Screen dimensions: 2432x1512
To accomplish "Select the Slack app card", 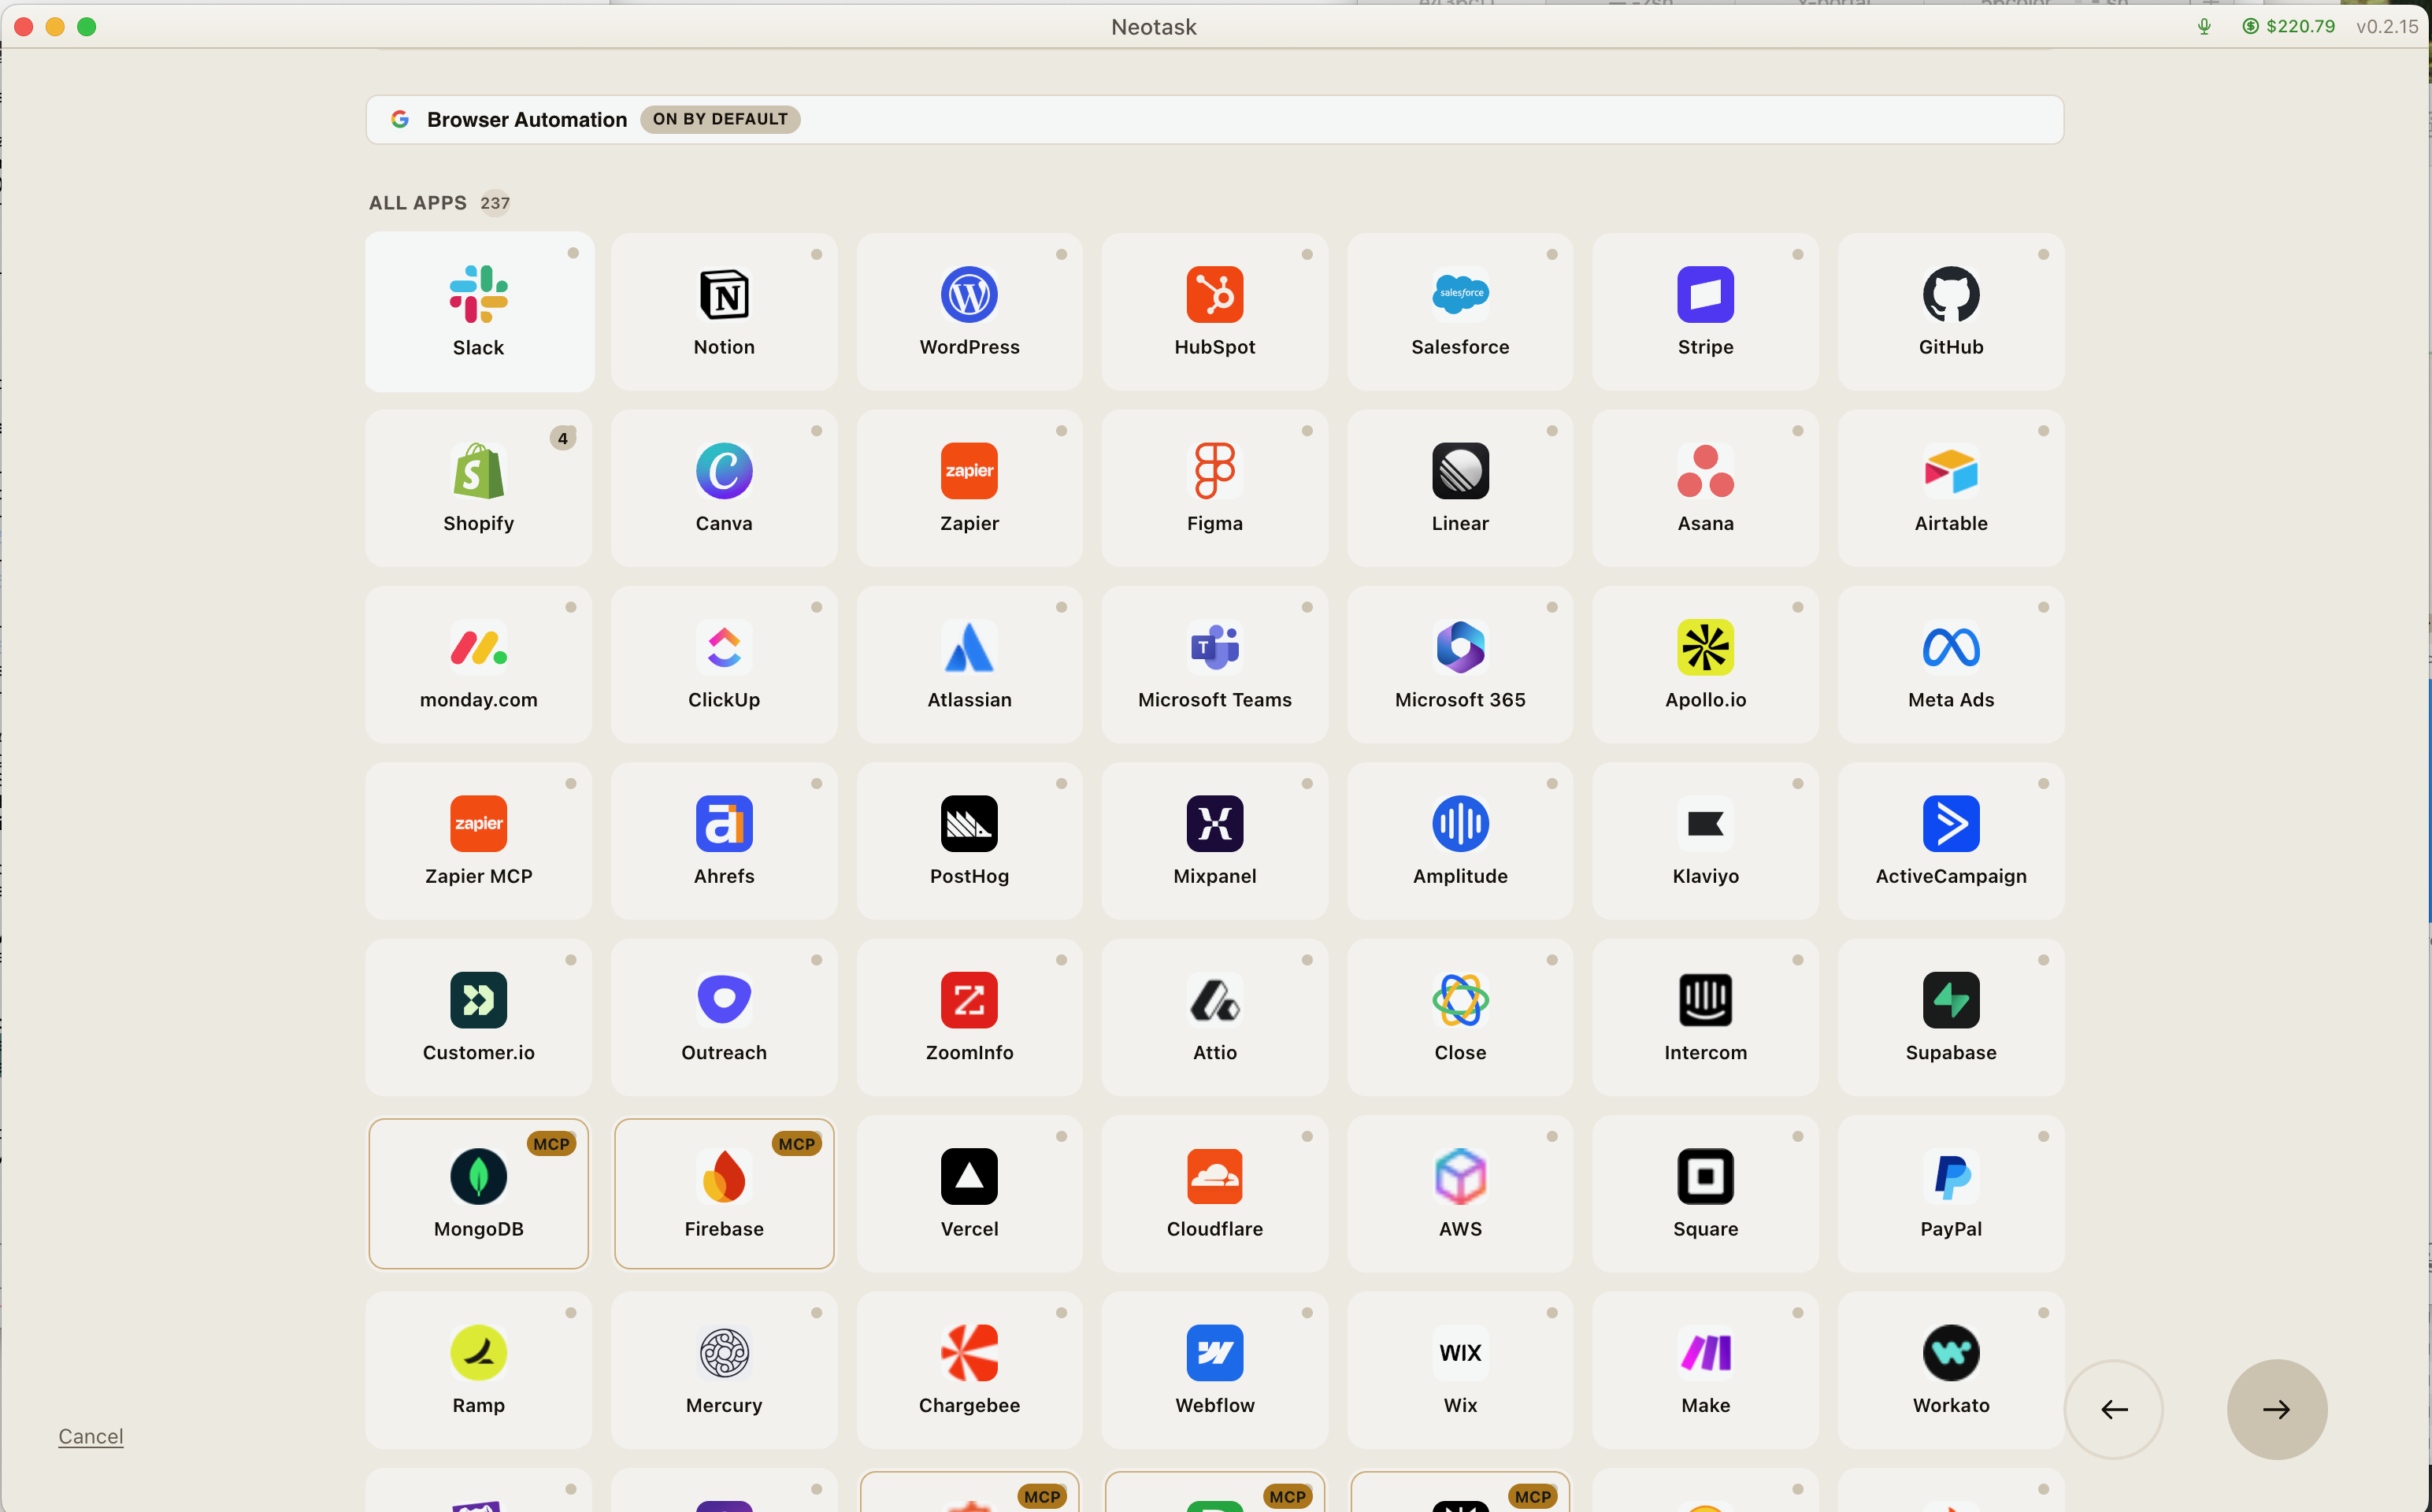I will pyautogui.click(x=479, y=312).
